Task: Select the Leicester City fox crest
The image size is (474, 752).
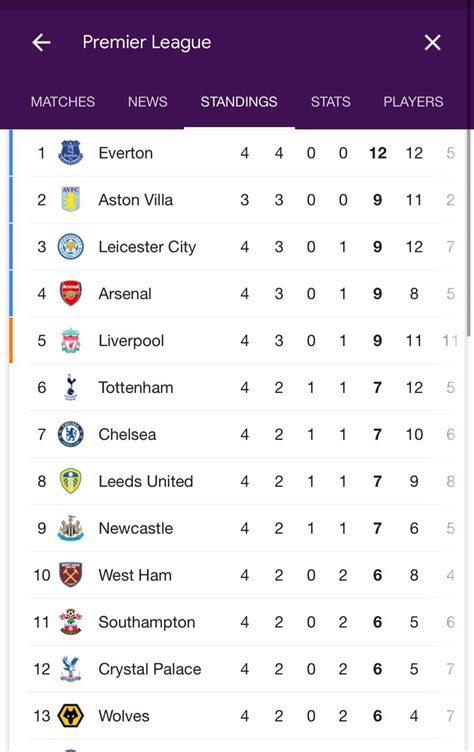Action: [71, 247]
